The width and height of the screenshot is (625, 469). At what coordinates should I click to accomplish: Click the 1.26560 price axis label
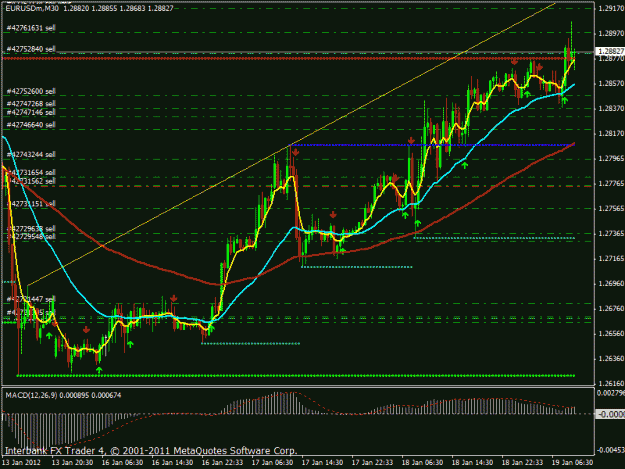611,334
